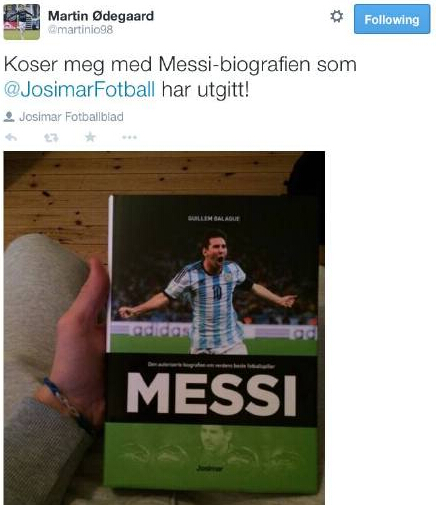Open the @JosimarFotball mention link

[x=80, y=89]
